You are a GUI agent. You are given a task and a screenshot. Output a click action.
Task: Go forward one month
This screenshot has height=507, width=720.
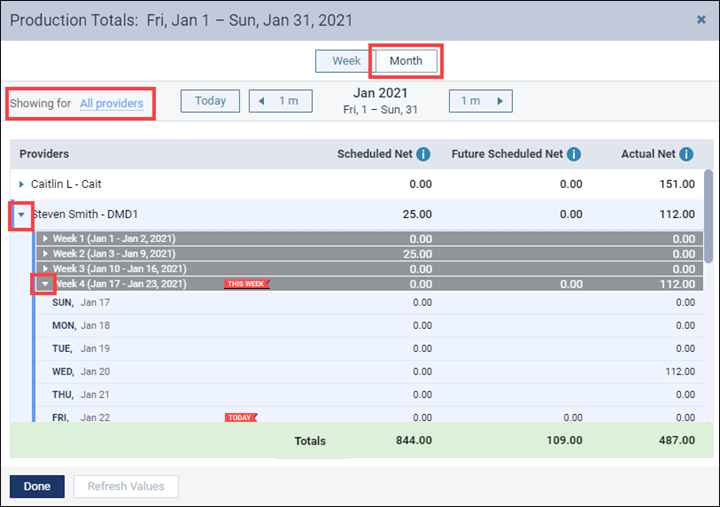[x=481, y=101]
